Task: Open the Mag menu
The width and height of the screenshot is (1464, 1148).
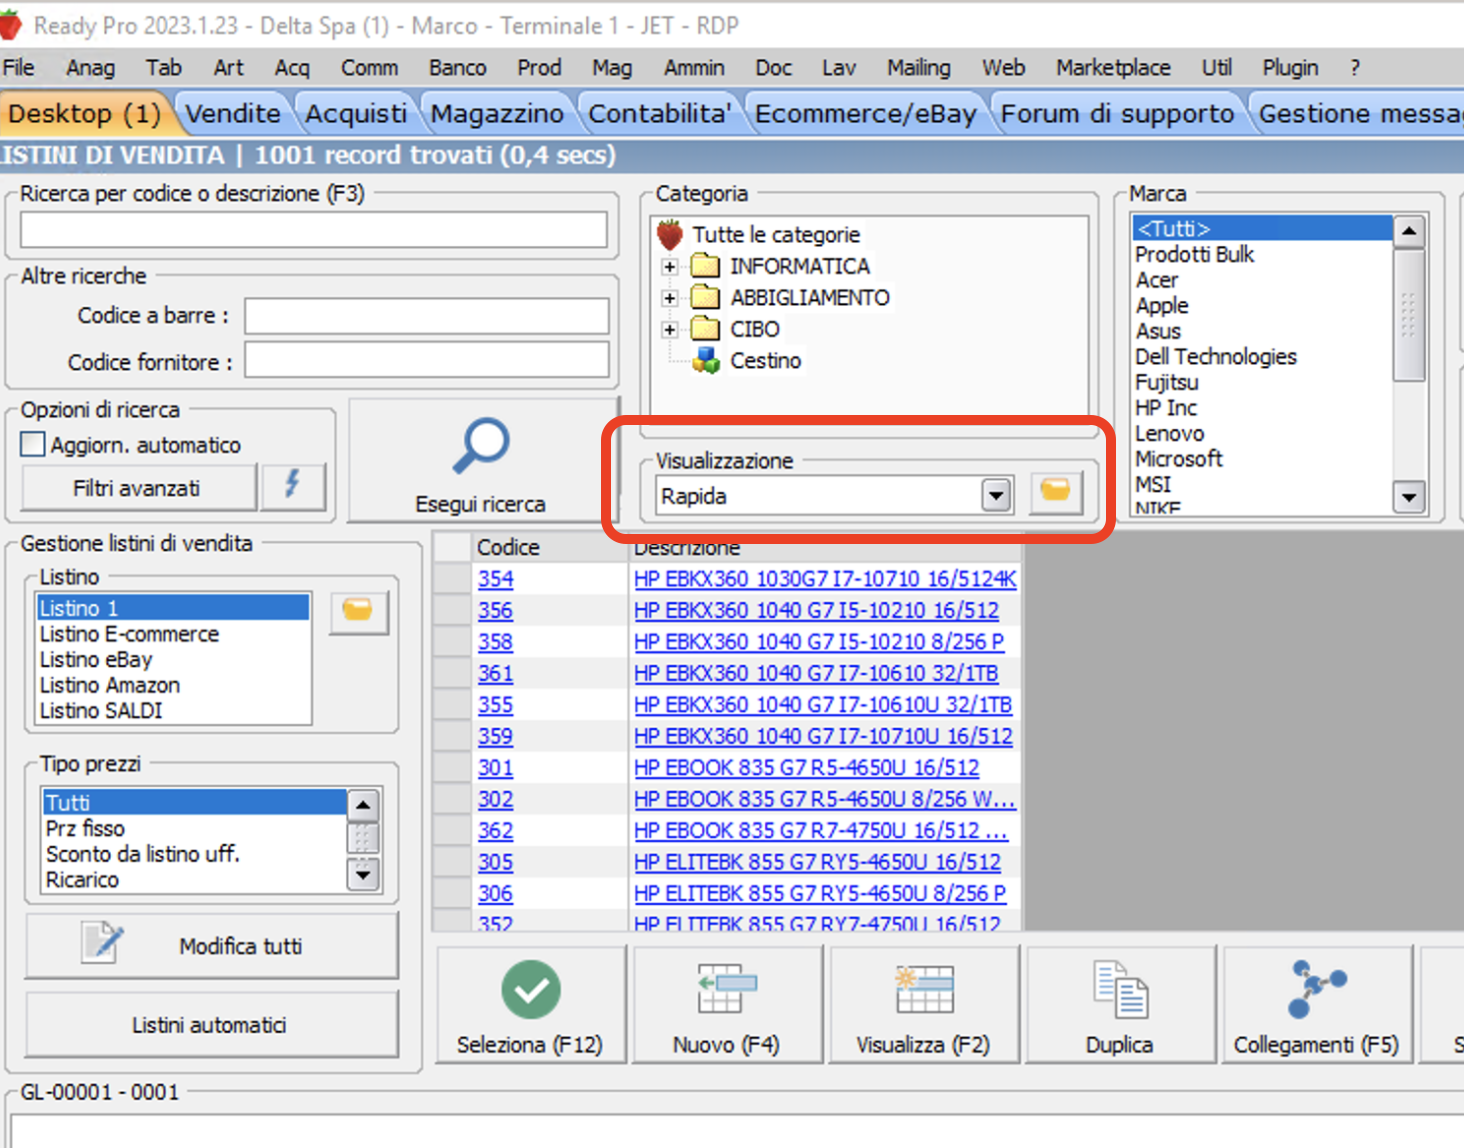Action: (x=612, y=67)
